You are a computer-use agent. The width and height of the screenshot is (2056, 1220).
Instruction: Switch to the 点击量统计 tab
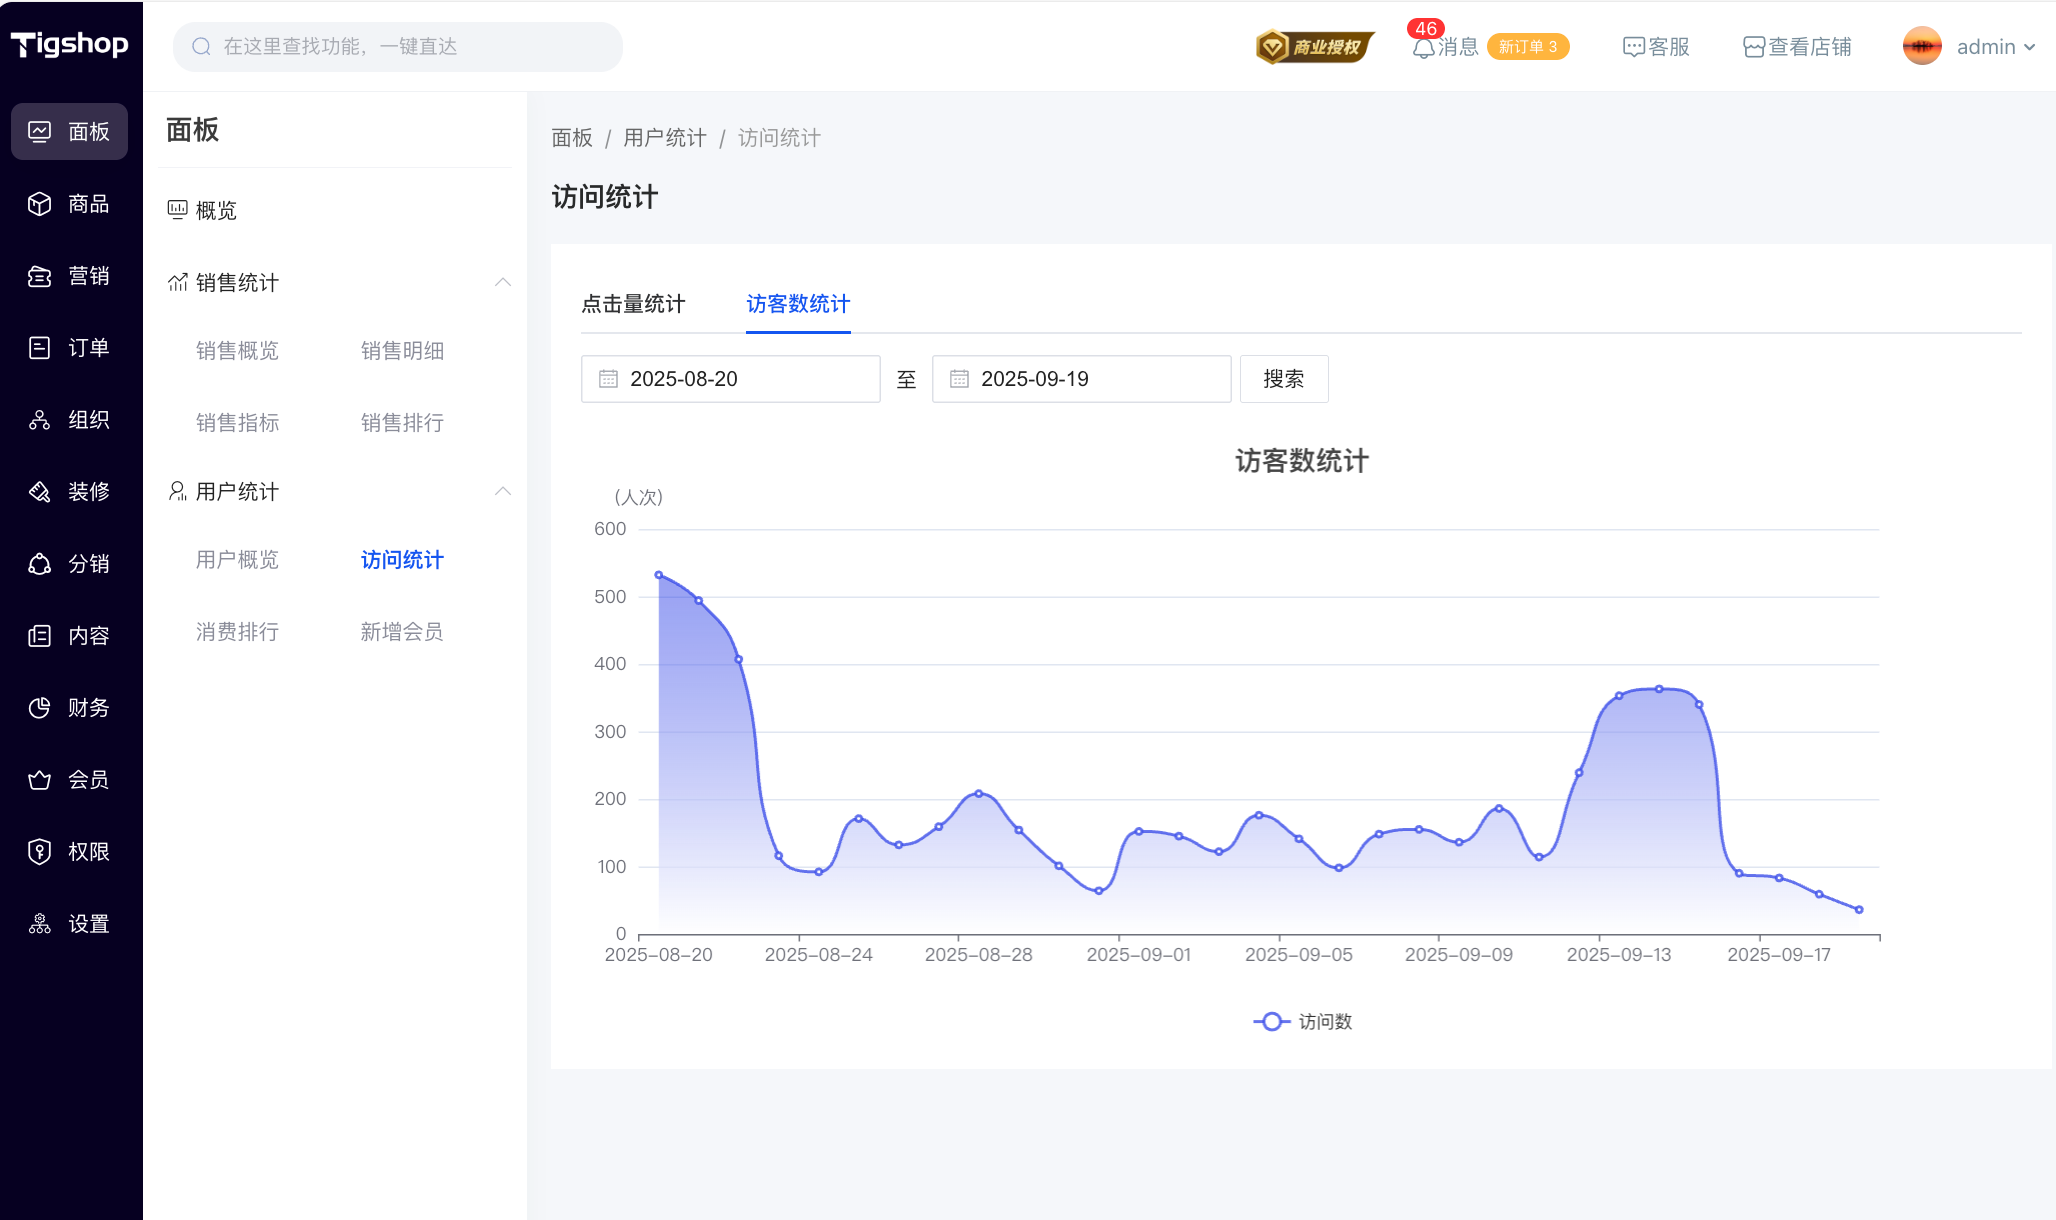tap(633, 304)
